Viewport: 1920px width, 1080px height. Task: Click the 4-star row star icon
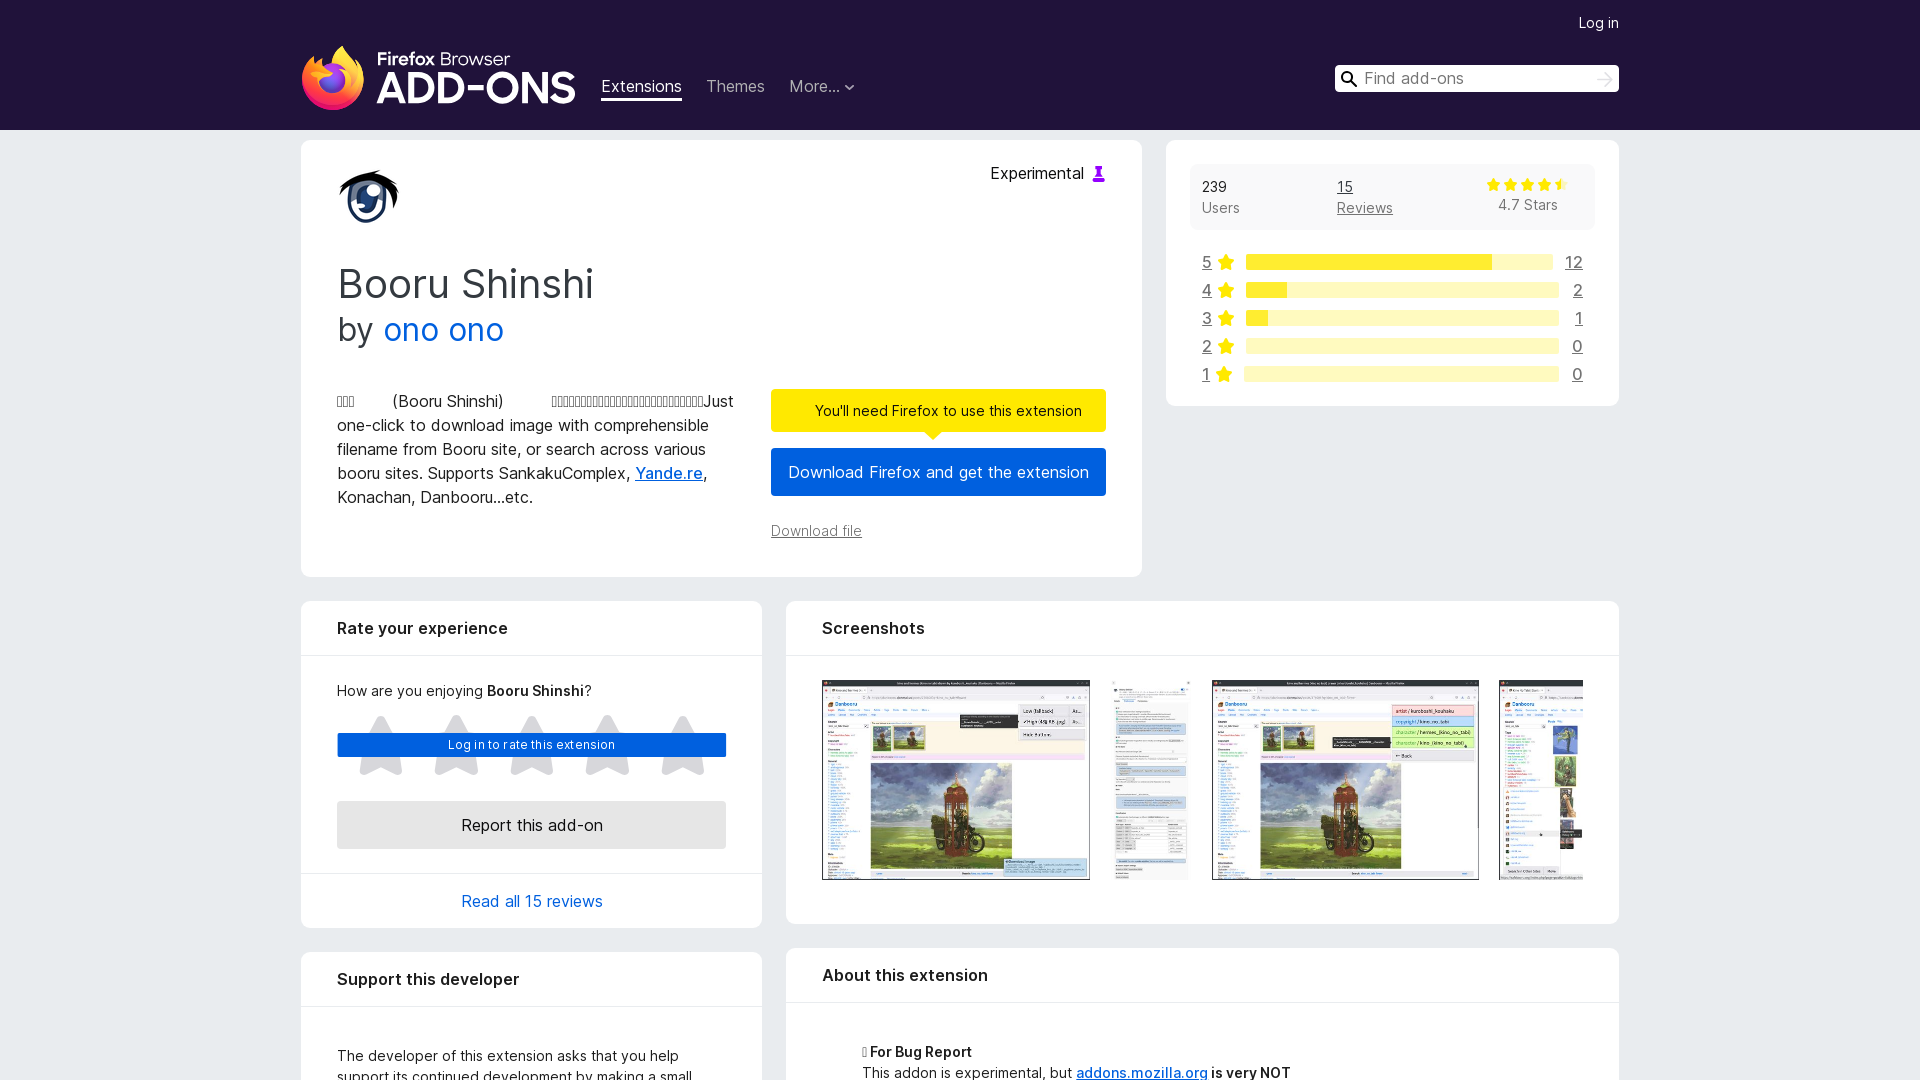point(1226,290)
